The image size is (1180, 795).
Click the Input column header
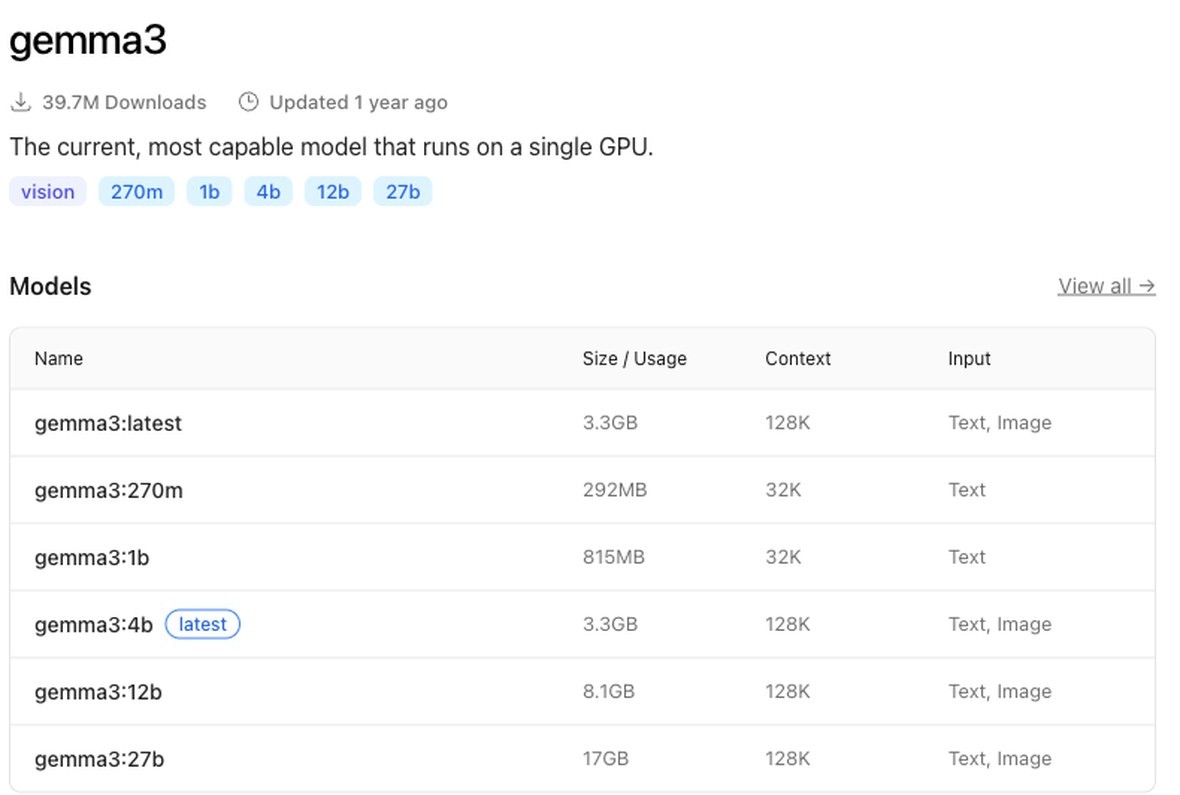point(969,358)
